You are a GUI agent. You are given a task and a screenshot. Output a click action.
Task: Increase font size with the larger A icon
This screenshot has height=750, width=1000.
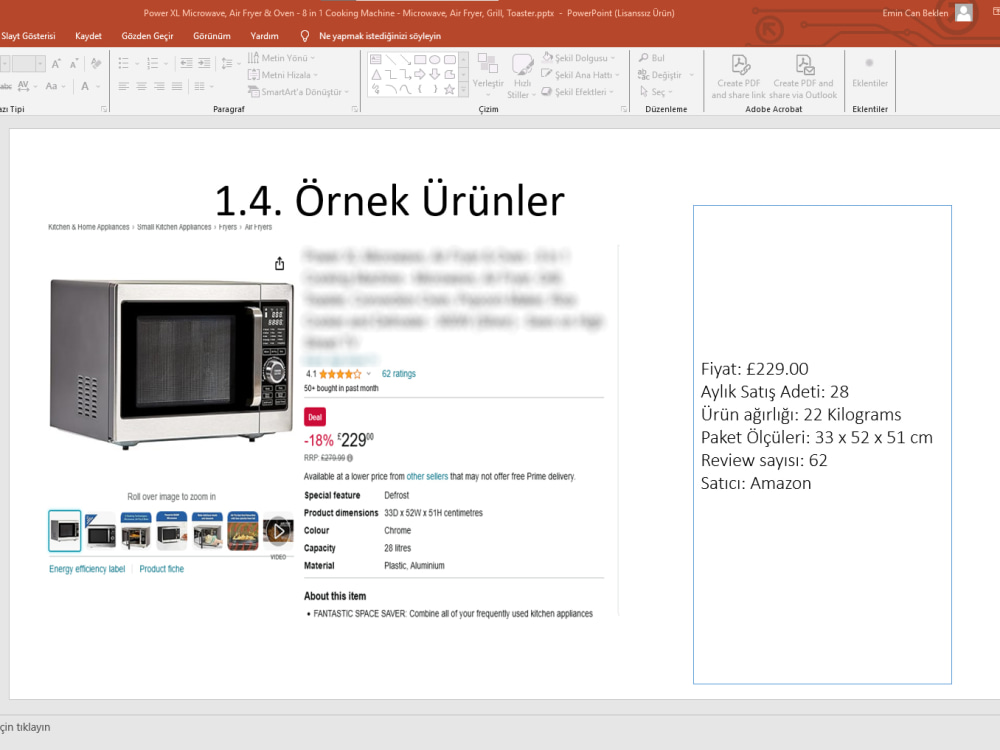coord(56,63)
